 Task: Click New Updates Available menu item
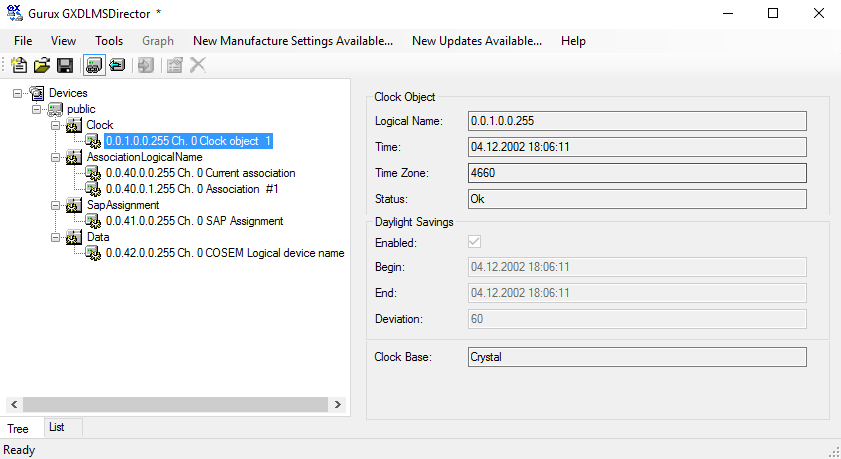point(477,41)
